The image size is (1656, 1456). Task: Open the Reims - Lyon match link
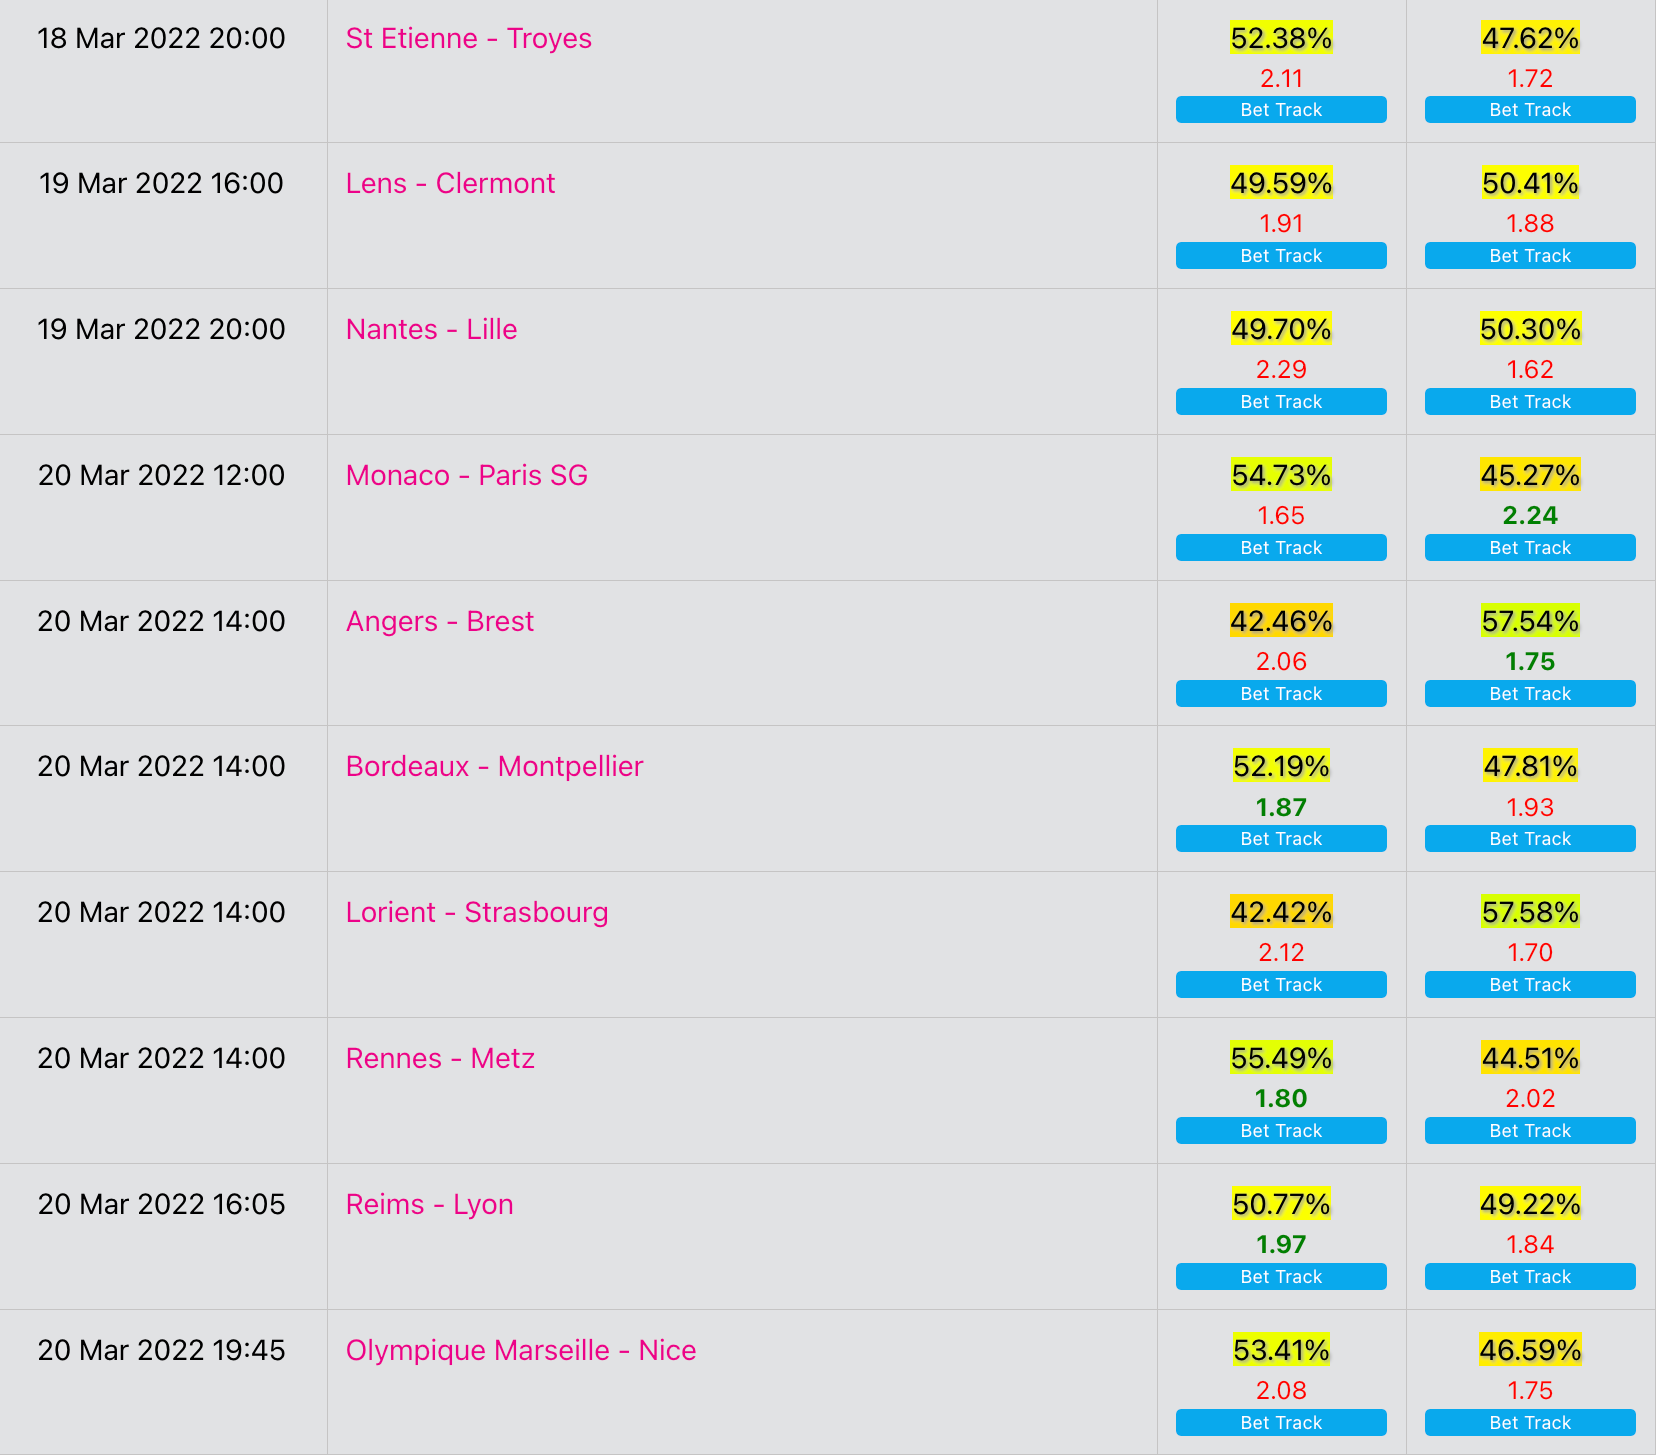coord(429,1205)
